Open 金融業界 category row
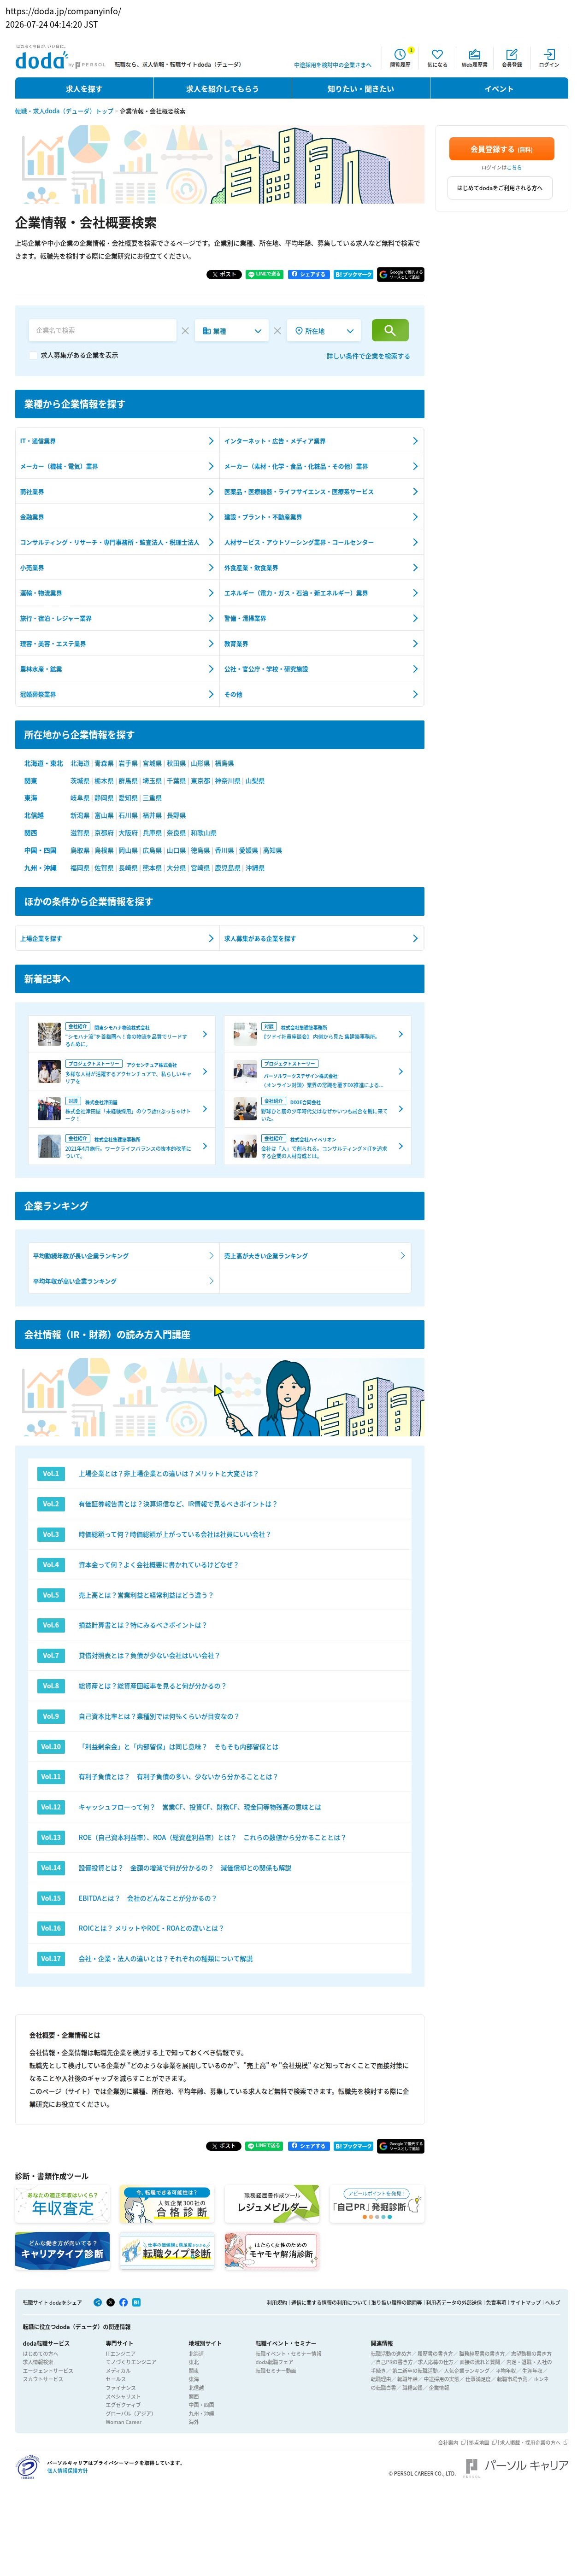This screenshot has height=2576, width=583. click(117, 517)
